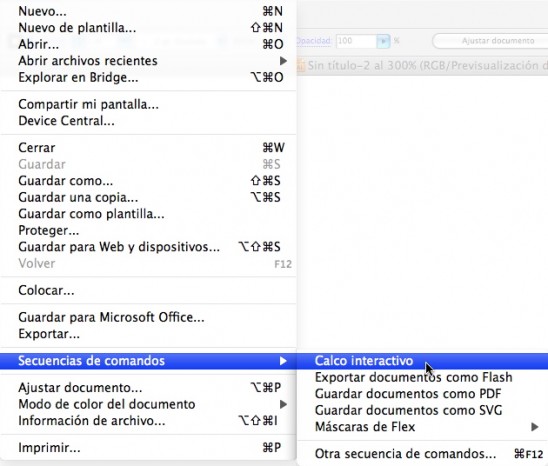Image resolution: width=548 pixels, height=466 pixels.
Task: Expand Secuencias de comandos submenu
Action: pos(148,361)
